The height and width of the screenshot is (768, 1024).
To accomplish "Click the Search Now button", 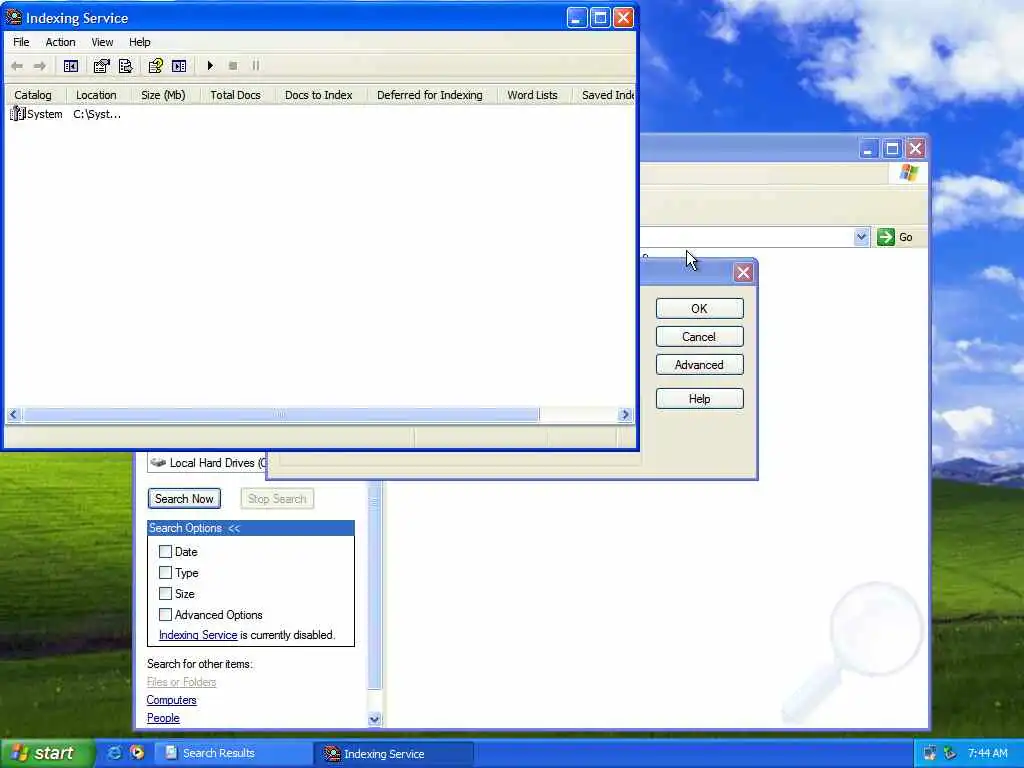I will point(184,499).
